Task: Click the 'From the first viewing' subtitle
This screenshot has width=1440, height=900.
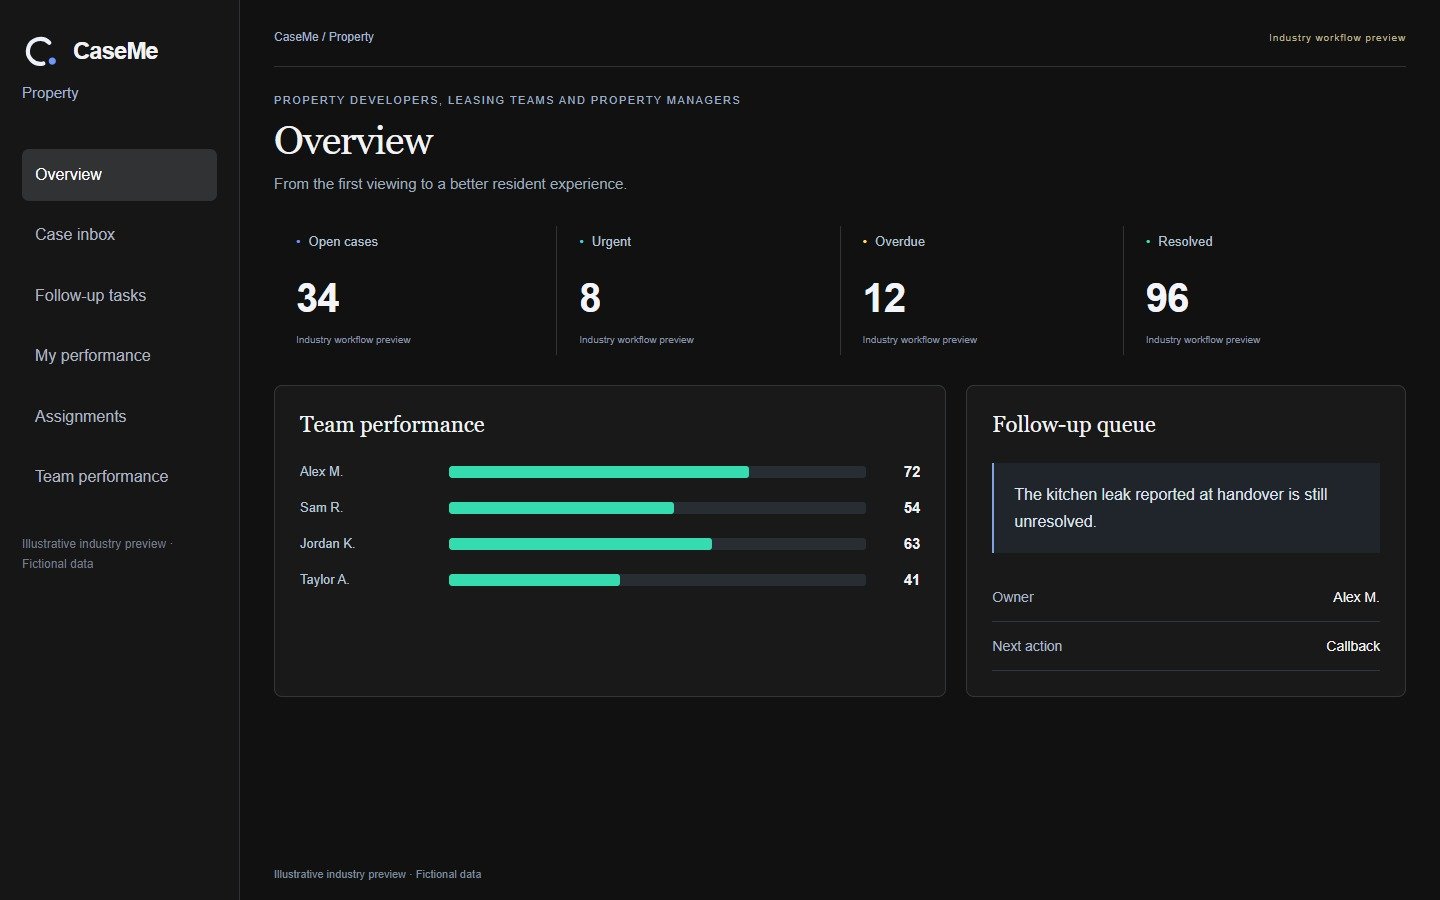Action: [x=450, y=184]
